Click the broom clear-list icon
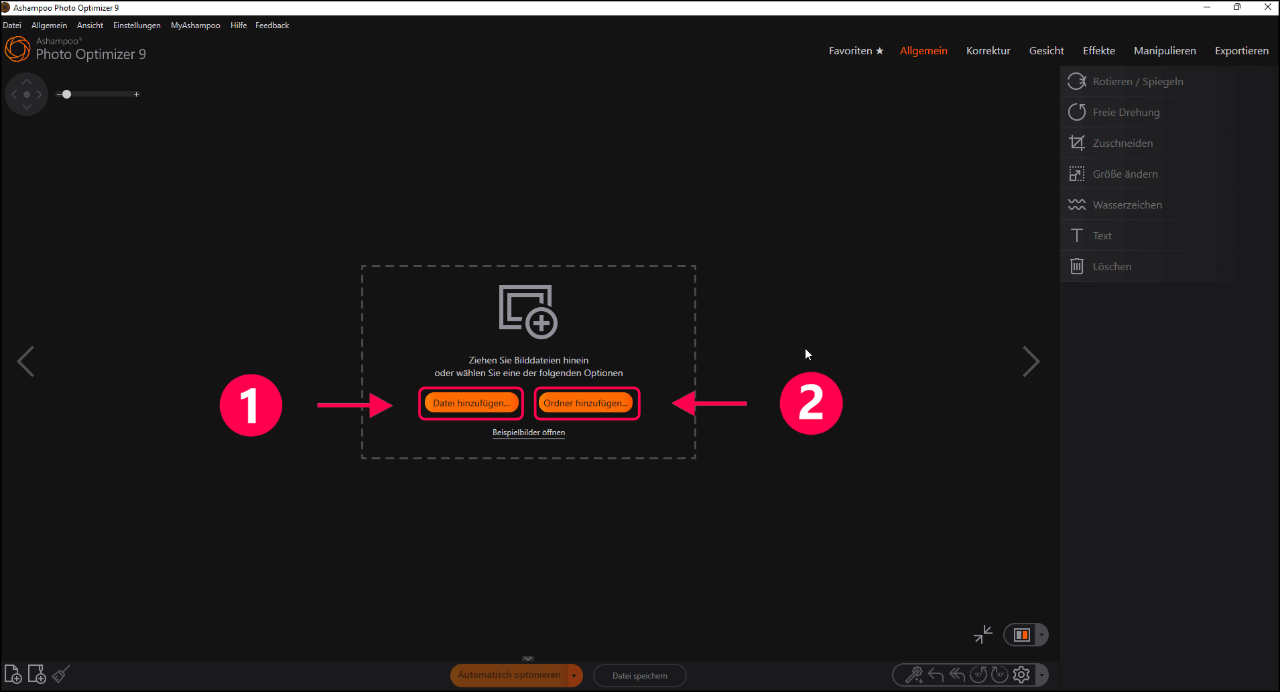Image resolution: width=1280 pixels, height=692 pixels. pyautogui.click(x=61, y=675)
